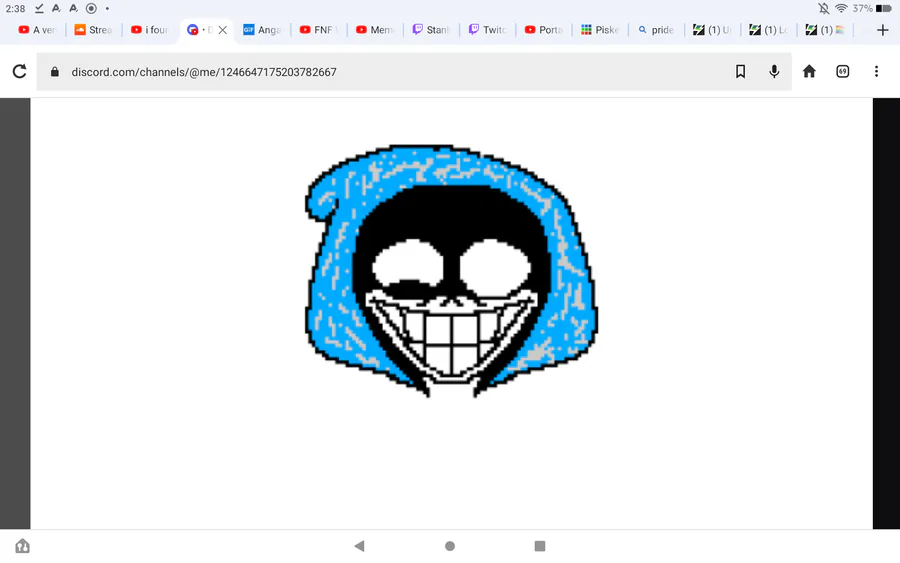Image resolution: width=900 pixels, height=563 pixels.
Task: Switch to the "Anga" GIF tab
Action: click(x=262, y=30)
